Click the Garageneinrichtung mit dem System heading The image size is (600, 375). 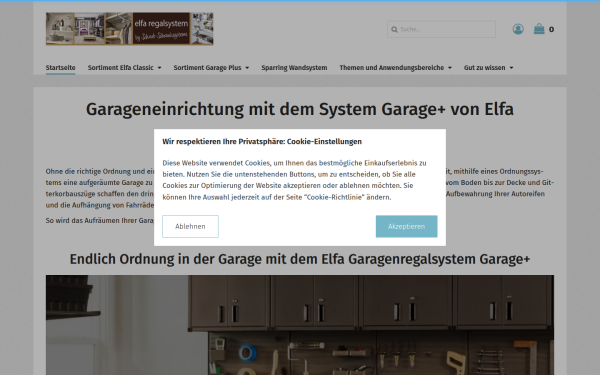(300, 109)
